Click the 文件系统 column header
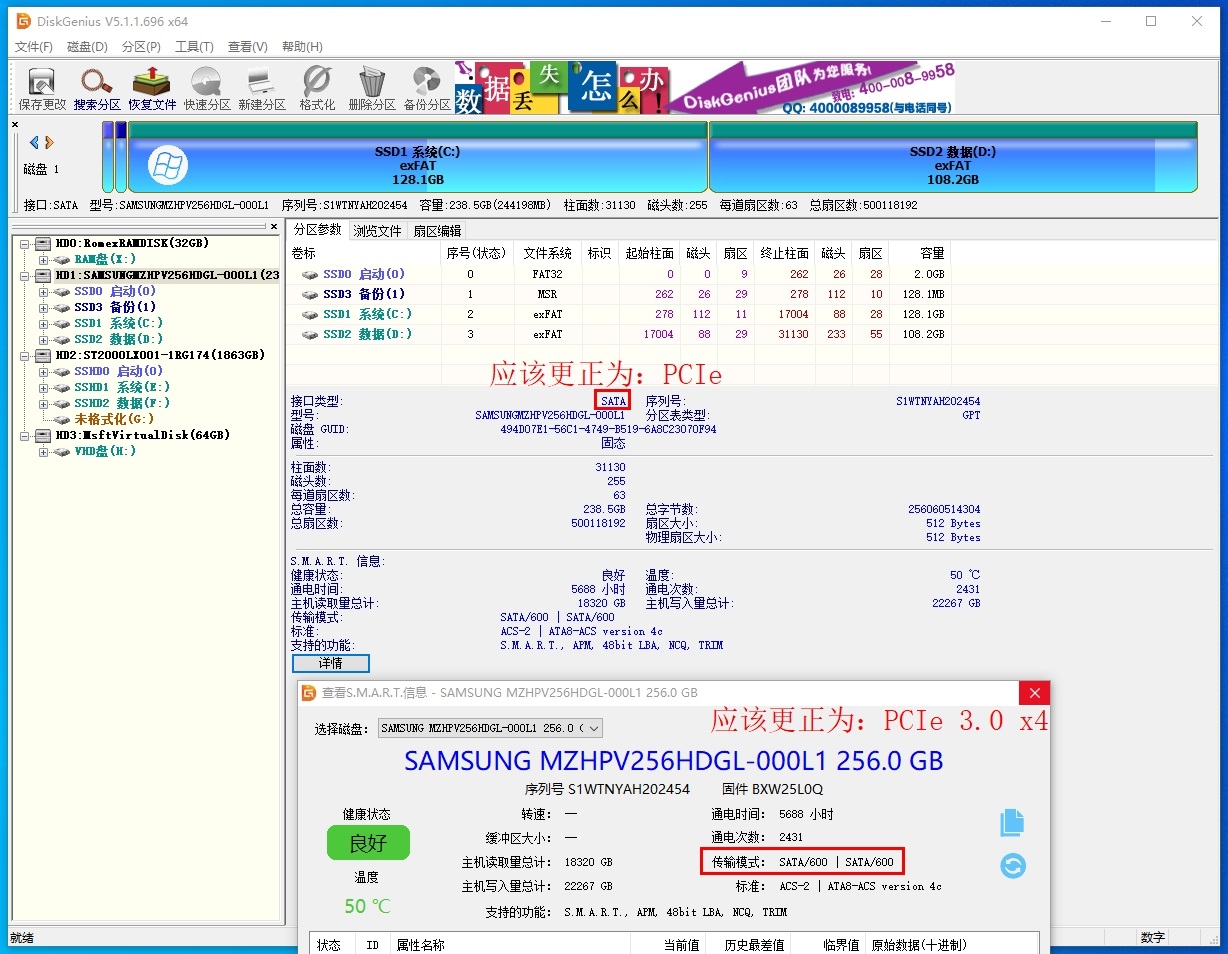The width and height of the screenshot is (1228, 954). click(x=547, y=253)
